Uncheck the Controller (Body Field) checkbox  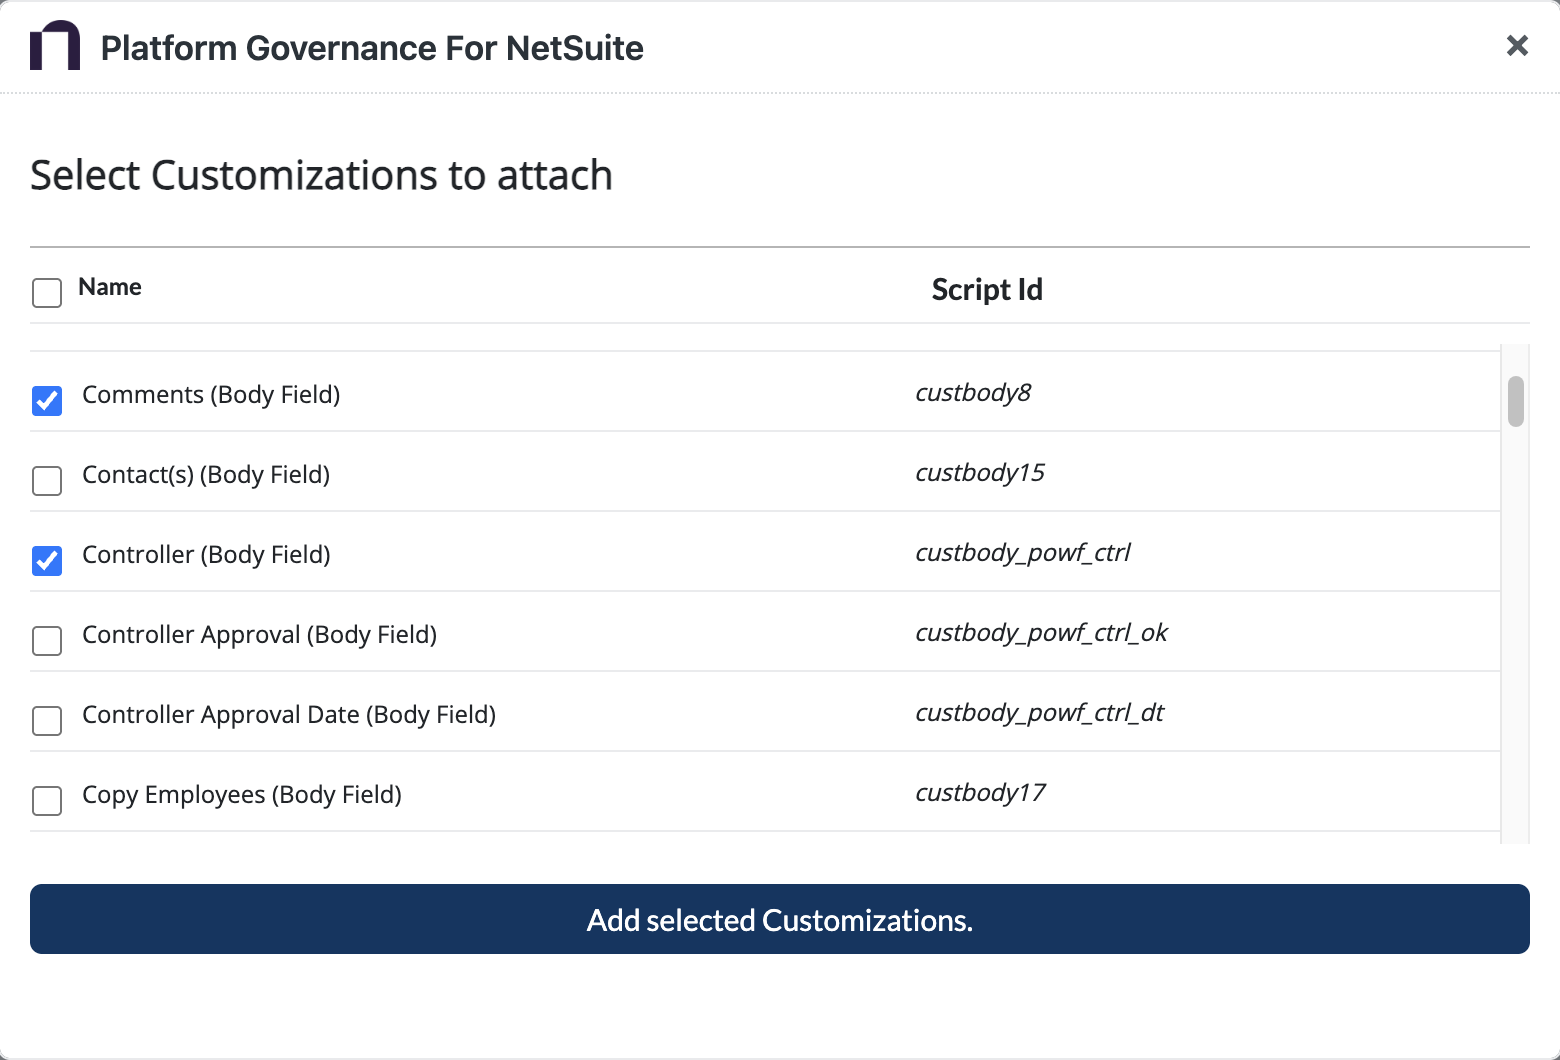47,560
